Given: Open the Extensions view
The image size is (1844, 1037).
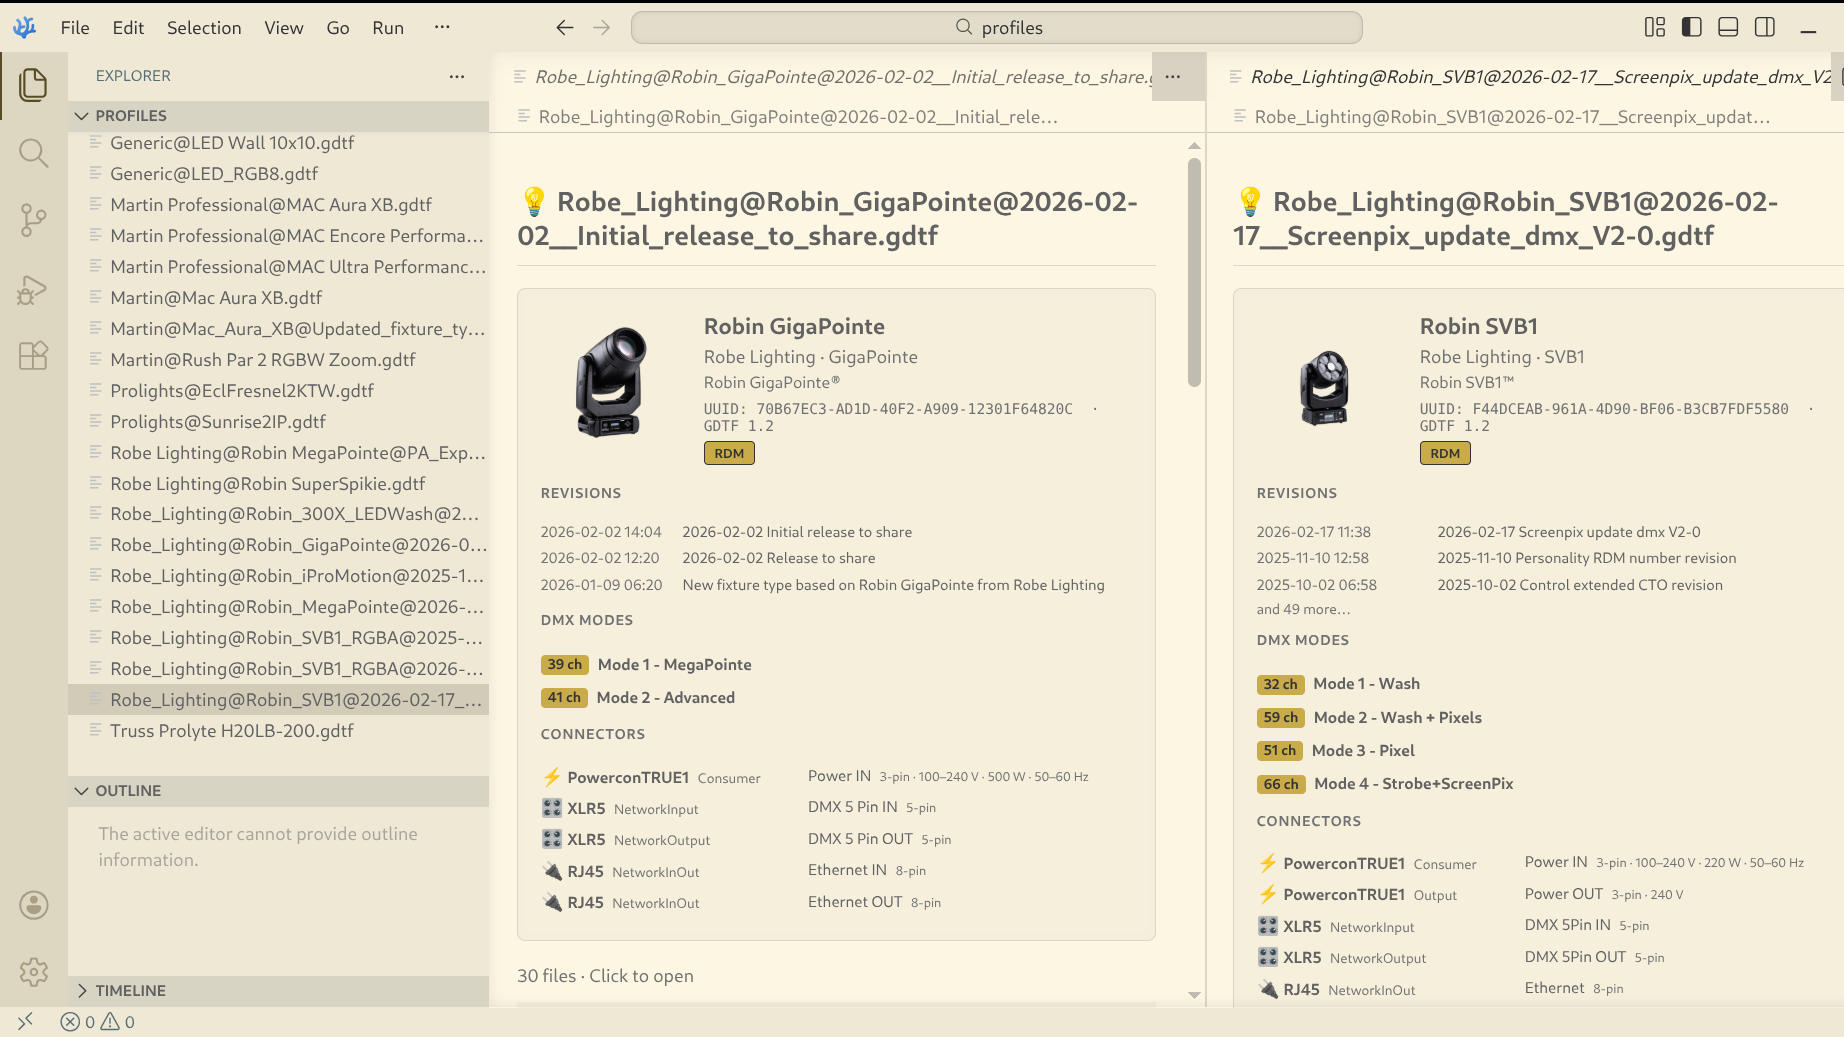Looking at the screenshot, I should 33,356.
